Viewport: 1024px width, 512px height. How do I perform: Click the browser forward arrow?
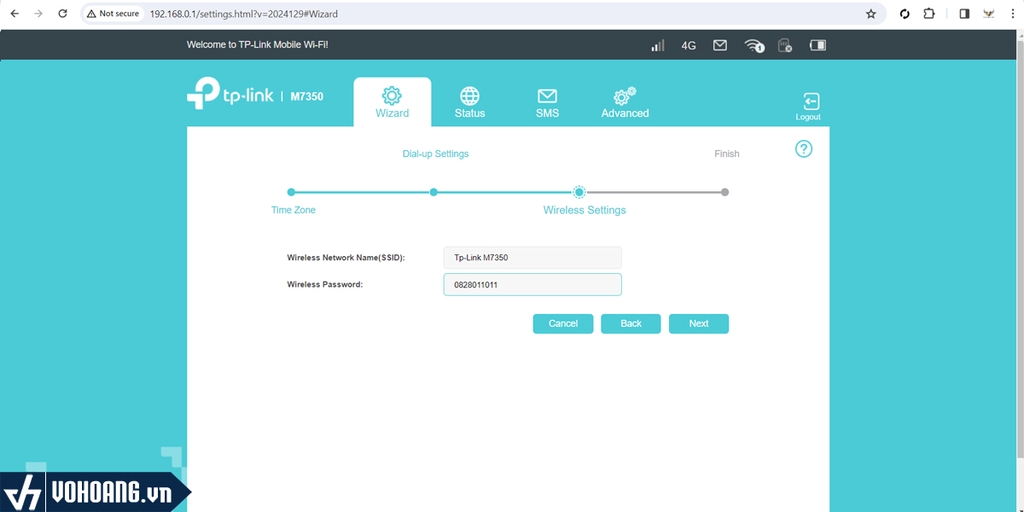[39, 14]
